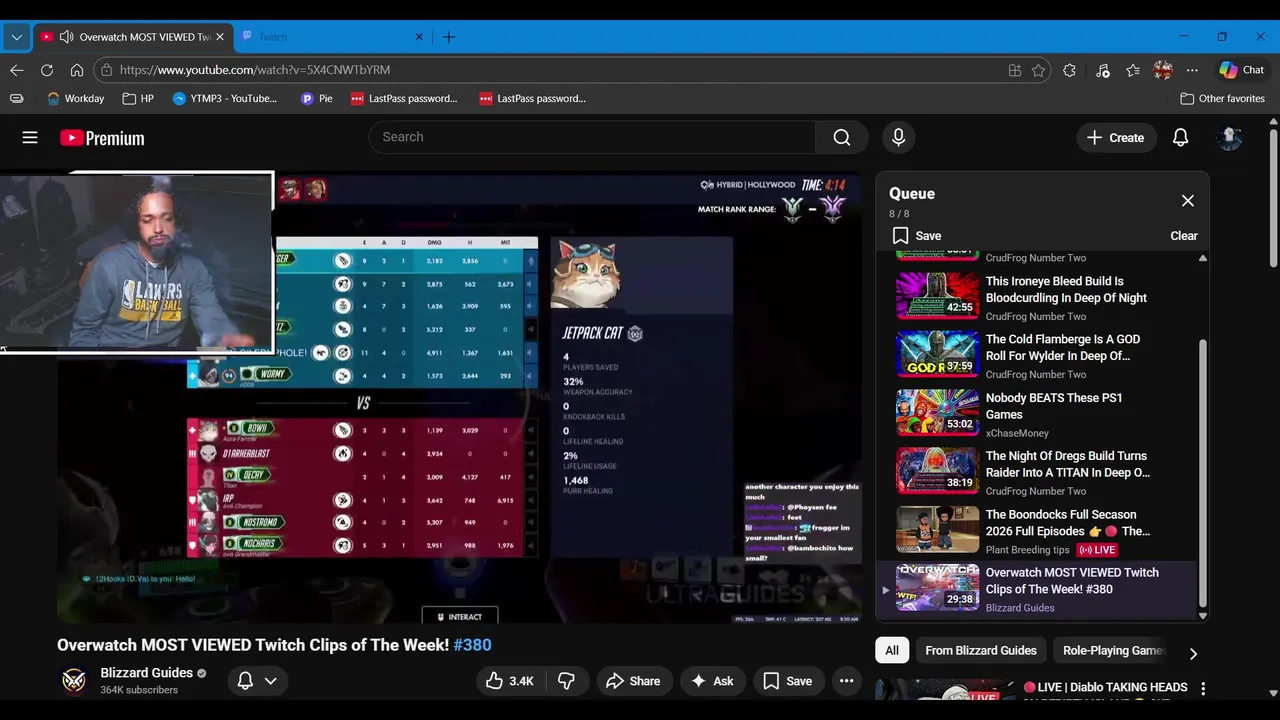Open the Pie bookmark
This screenshot has width=1280, height=720.
(x=317, y=99)
